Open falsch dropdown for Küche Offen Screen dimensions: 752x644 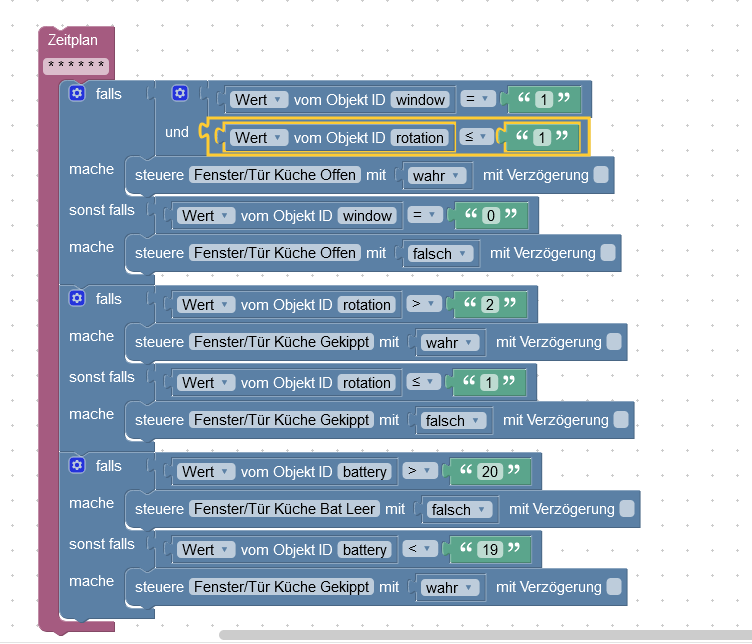[x=440, y=253]
